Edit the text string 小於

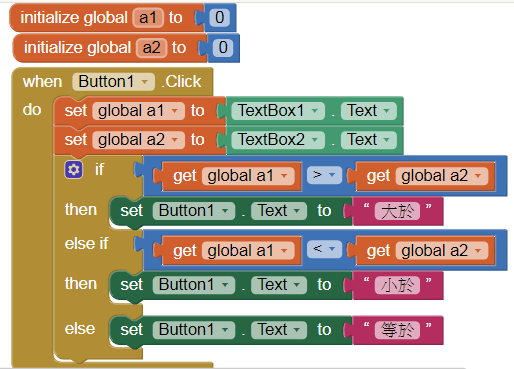tap(397, 285)
